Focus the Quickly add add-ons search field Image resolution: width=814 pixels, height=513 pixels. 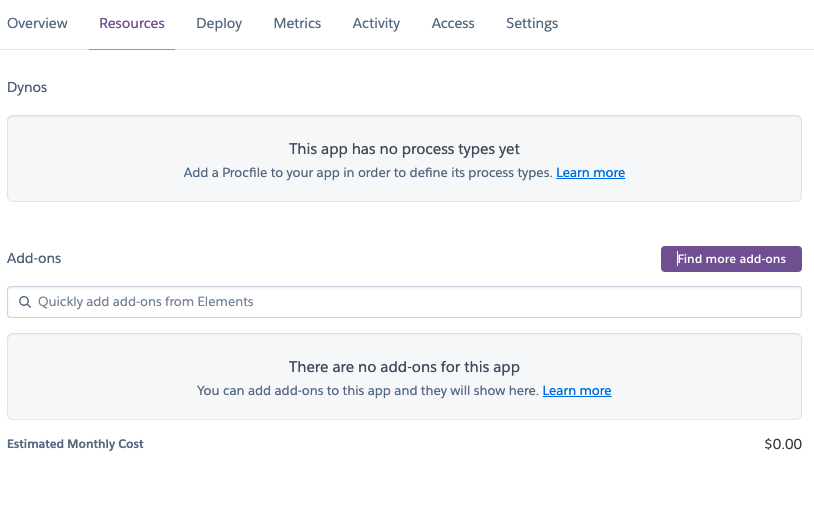(410, 302)
